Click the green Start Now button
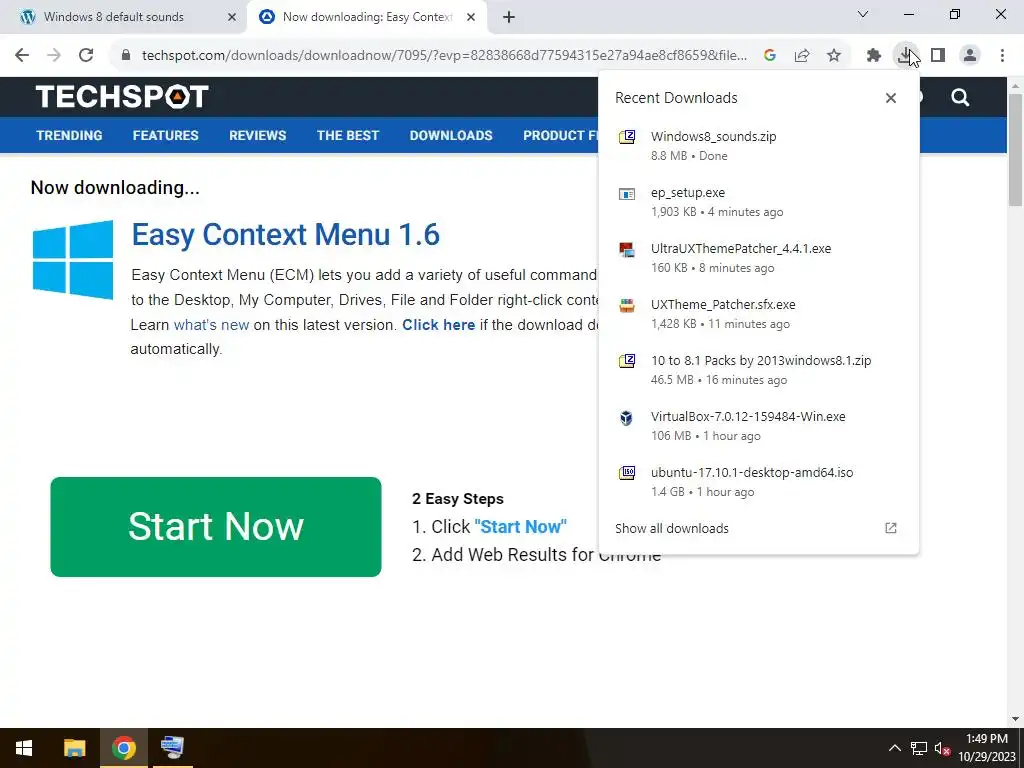1024x768 pixels. coord(216,526)
